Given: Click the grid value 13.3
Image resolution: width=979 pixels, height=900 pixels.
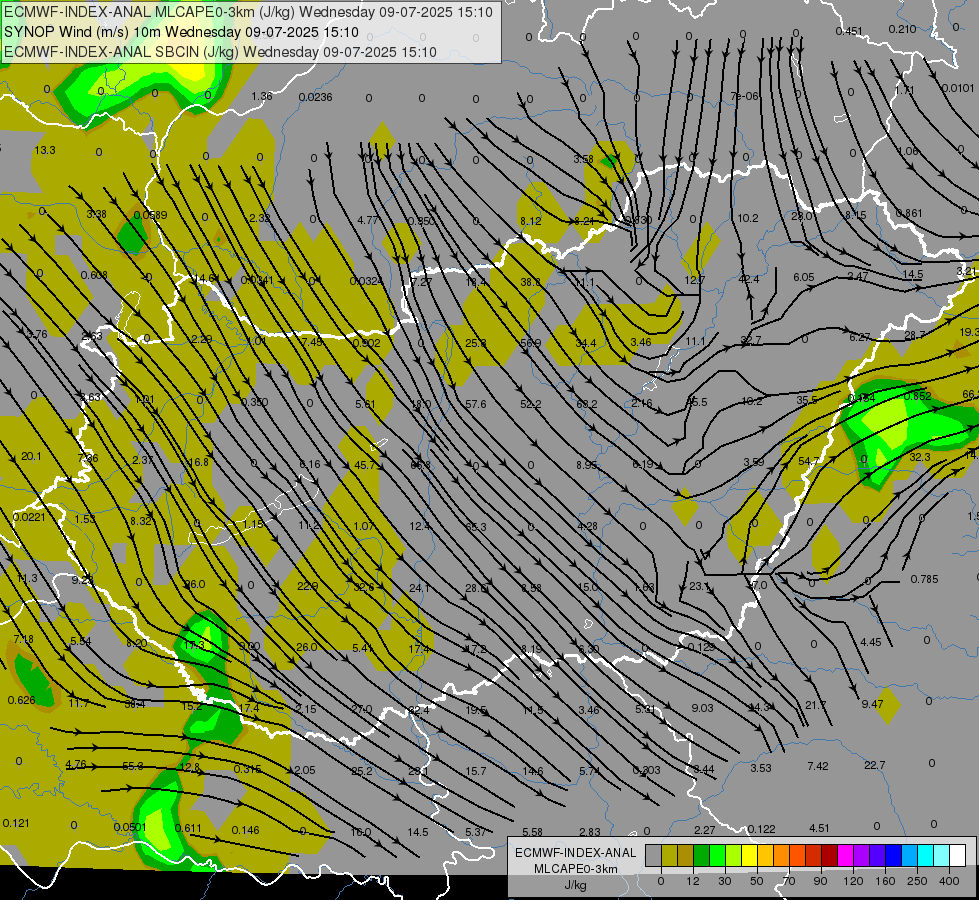Looking at the screenshot, I should 45,151.
